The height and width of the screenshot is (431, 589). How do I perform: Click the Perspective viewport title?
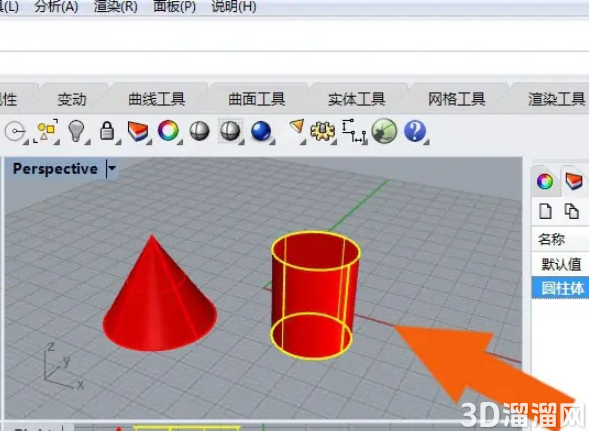(55, 169)
